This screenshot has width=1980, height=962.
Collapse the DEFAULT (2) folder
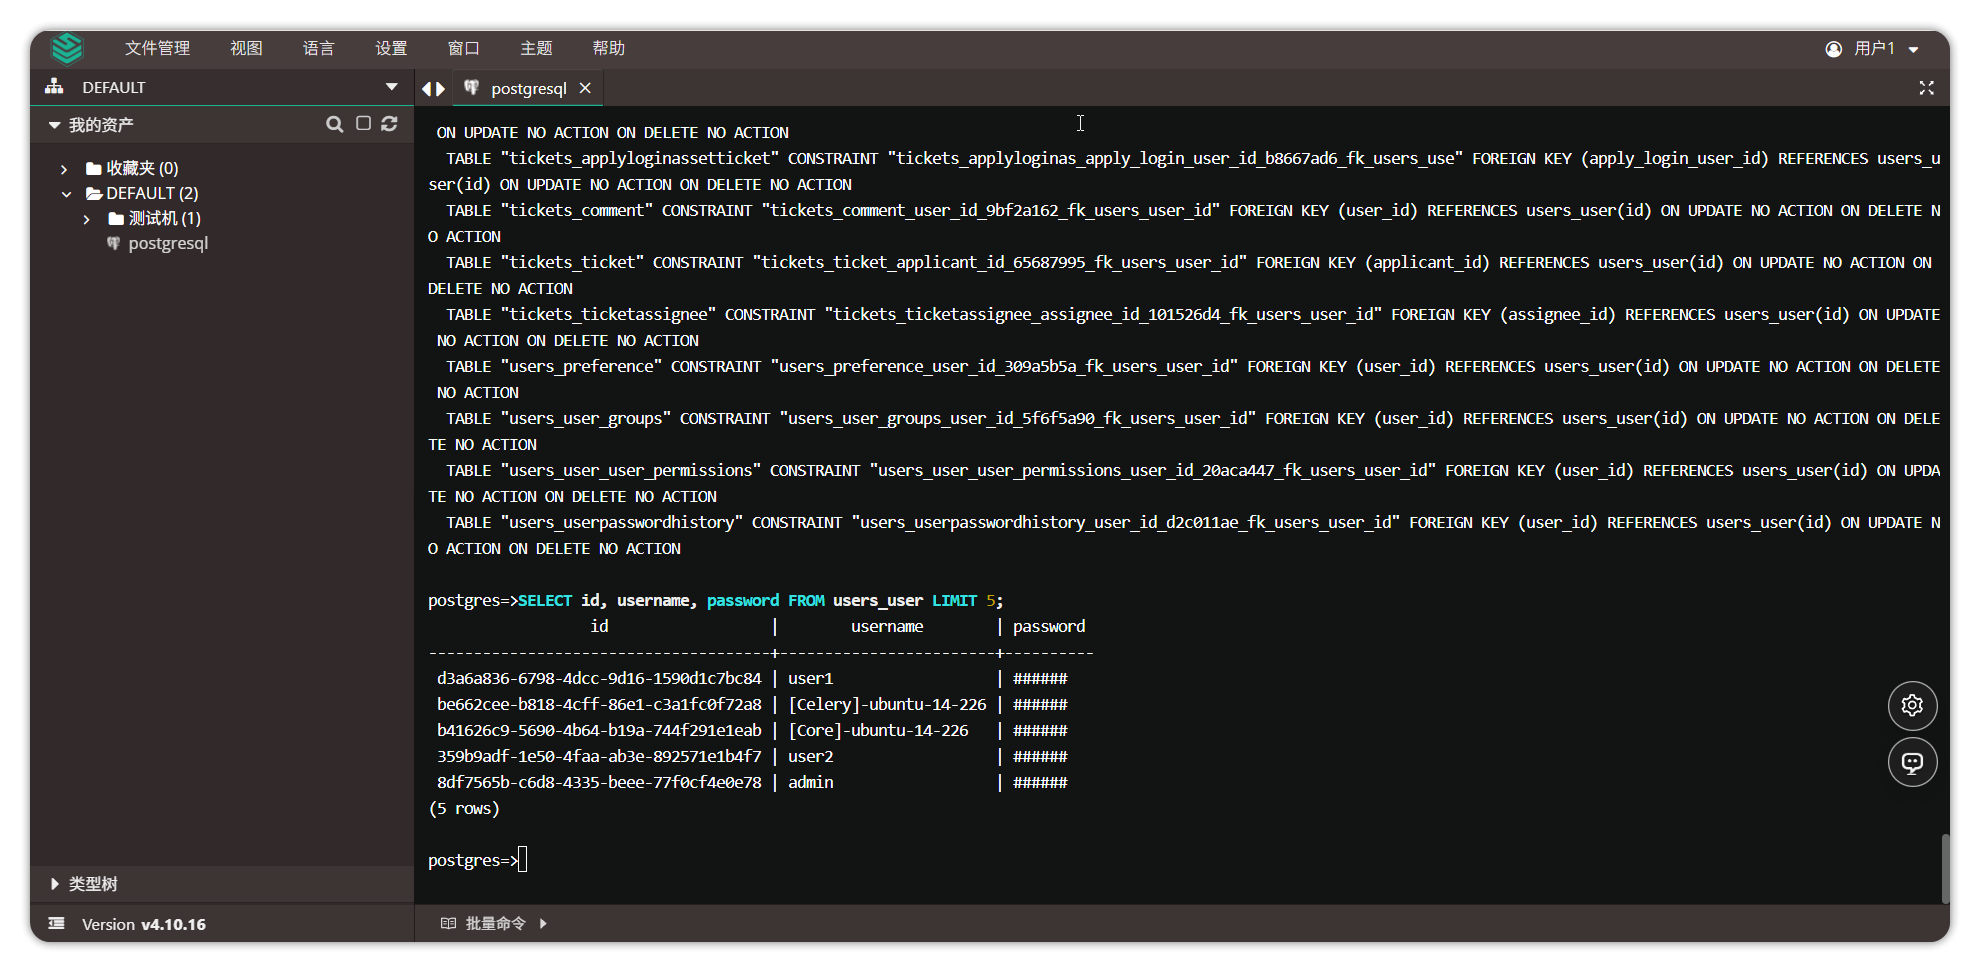(66, 194)
